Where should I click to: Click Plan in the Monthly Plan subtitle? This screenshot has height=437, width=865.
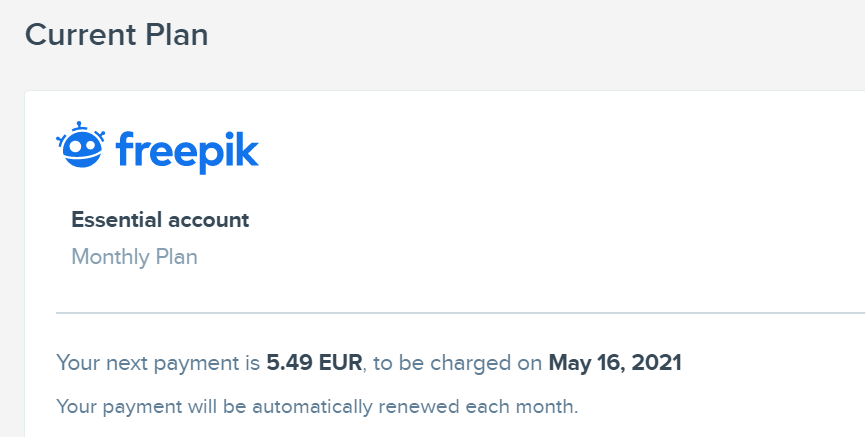tap(176, 257)
